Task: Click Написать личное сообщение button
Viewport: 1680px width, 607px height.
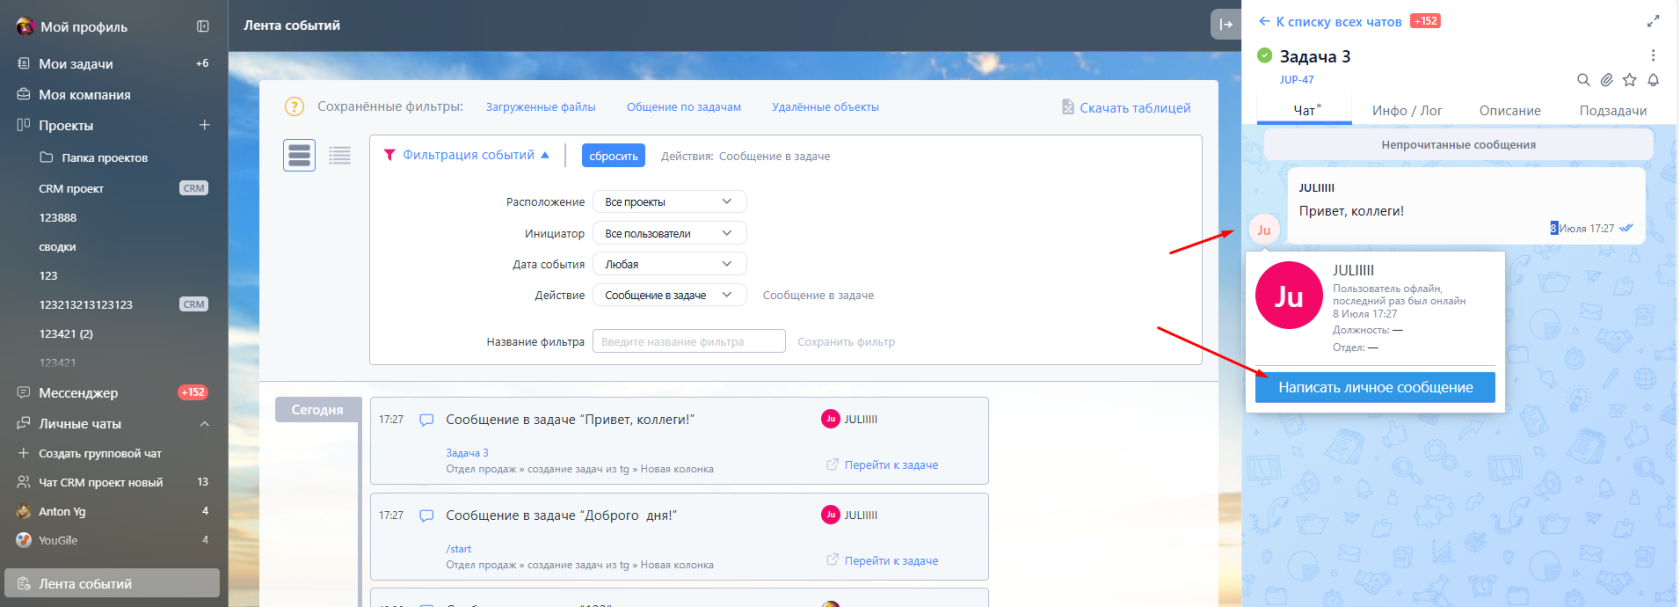Action: click(1375, 387)
